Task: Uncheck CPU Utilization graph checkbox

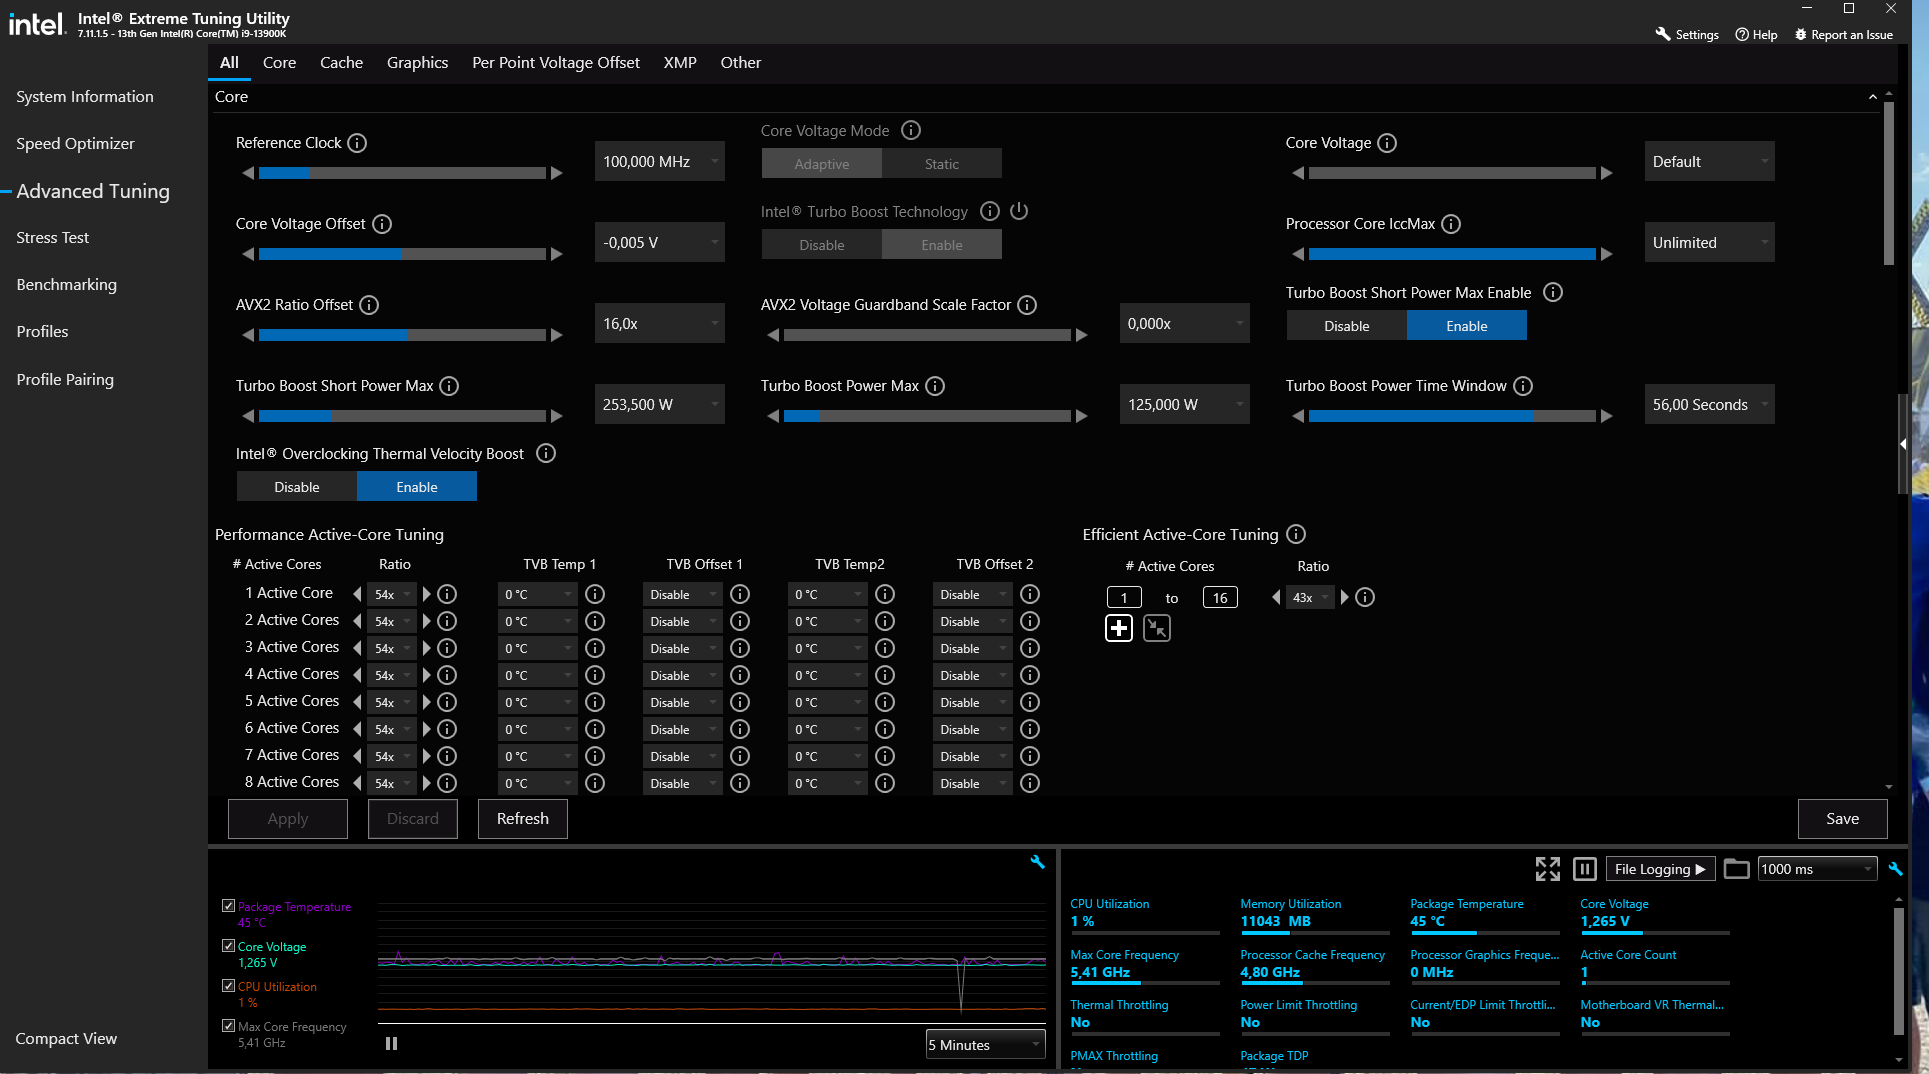Action: 228,986
